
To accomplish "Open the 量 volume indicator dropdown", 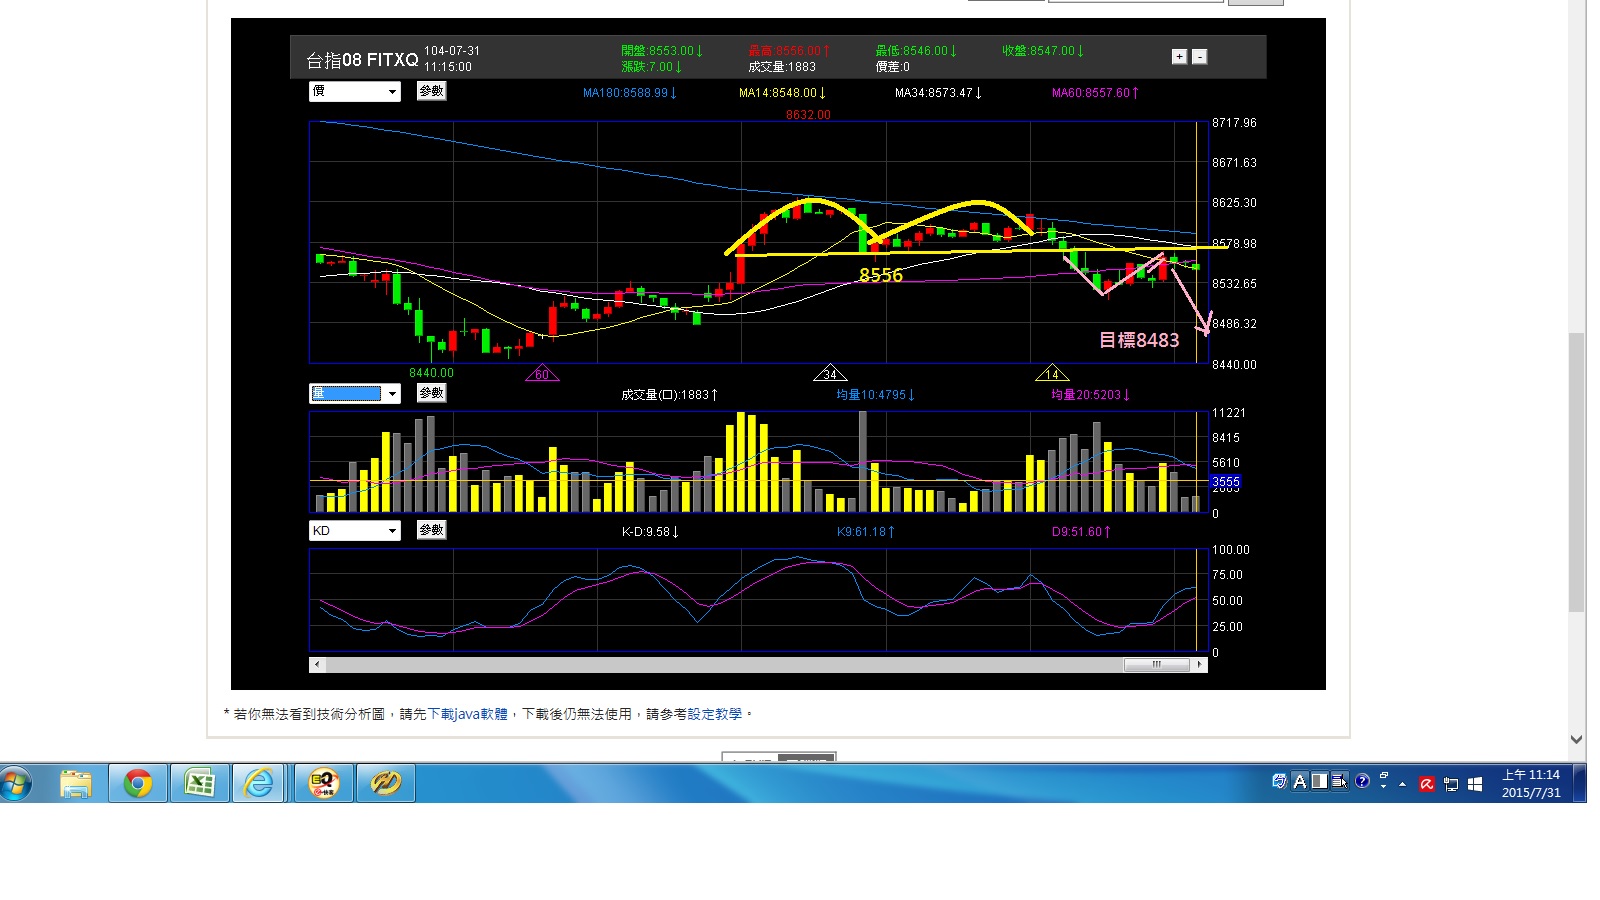I will point(354,394).
